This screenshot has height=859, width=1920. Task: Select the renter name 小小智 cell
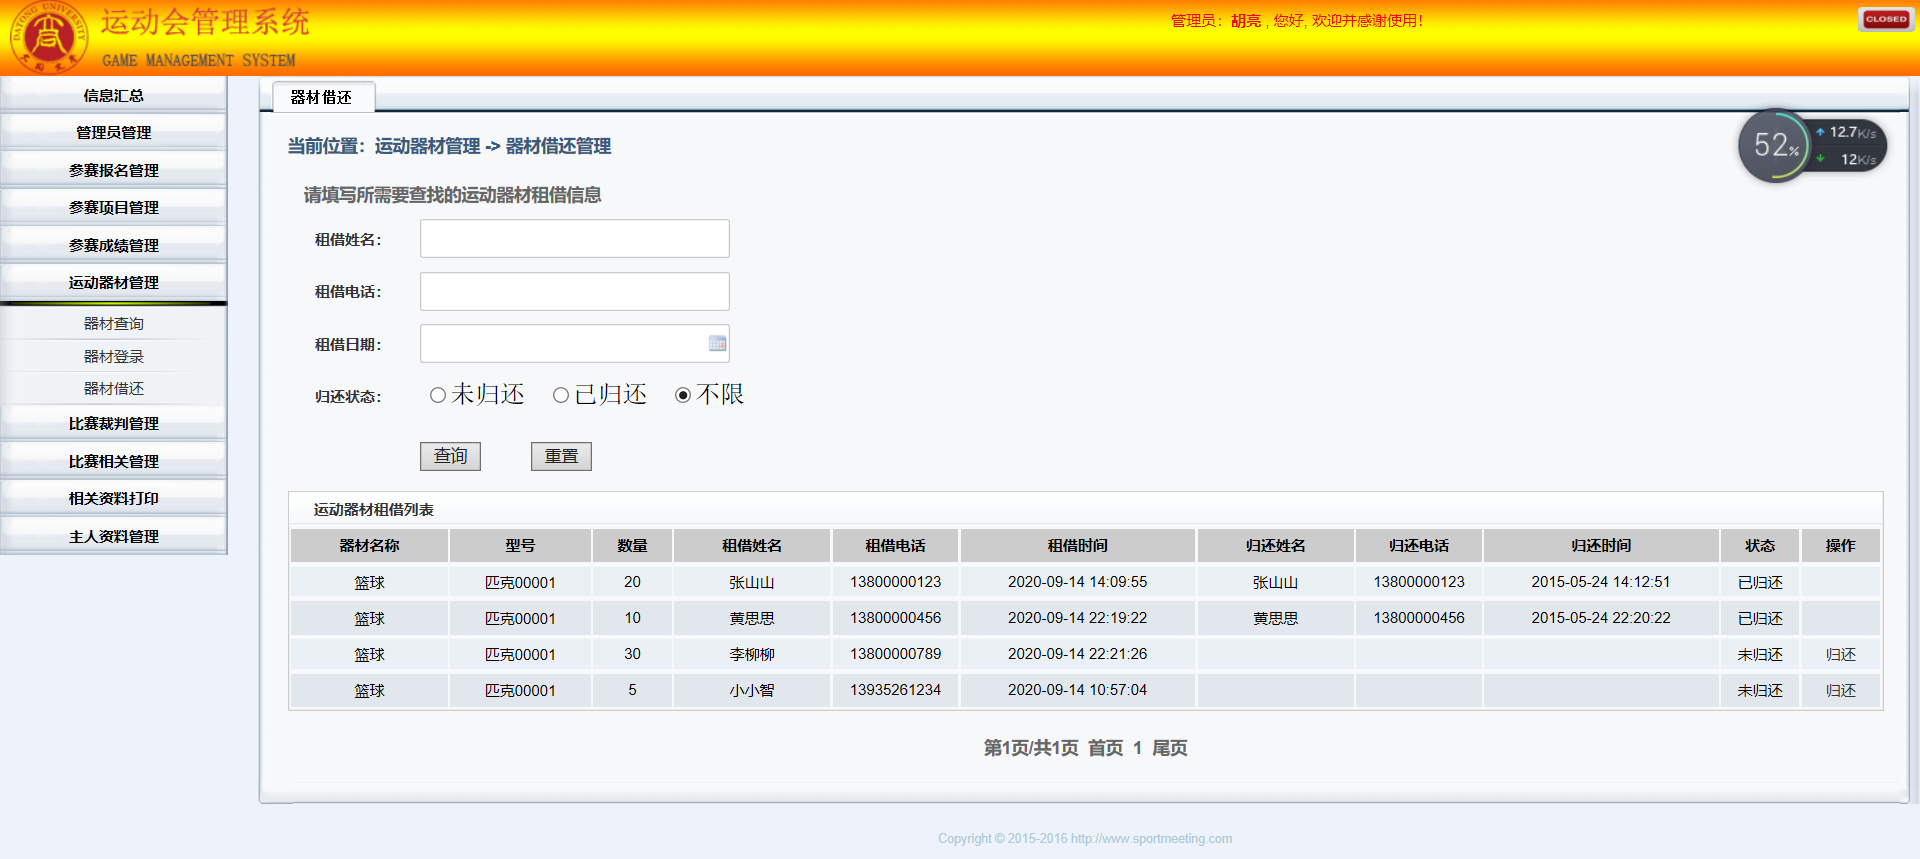pos(752,690)
